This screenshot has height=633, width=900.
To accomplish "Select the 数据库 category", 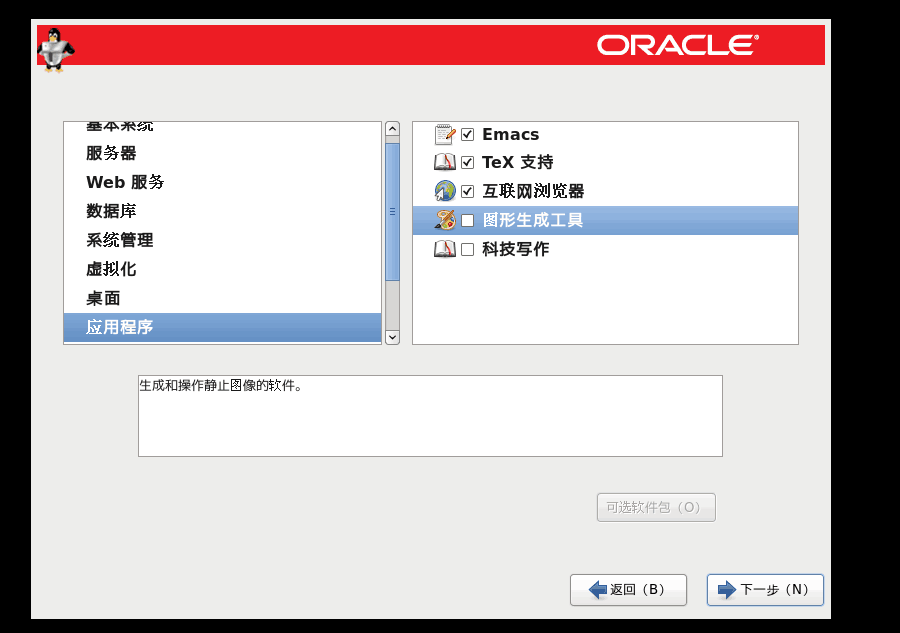I will [111, 211].
